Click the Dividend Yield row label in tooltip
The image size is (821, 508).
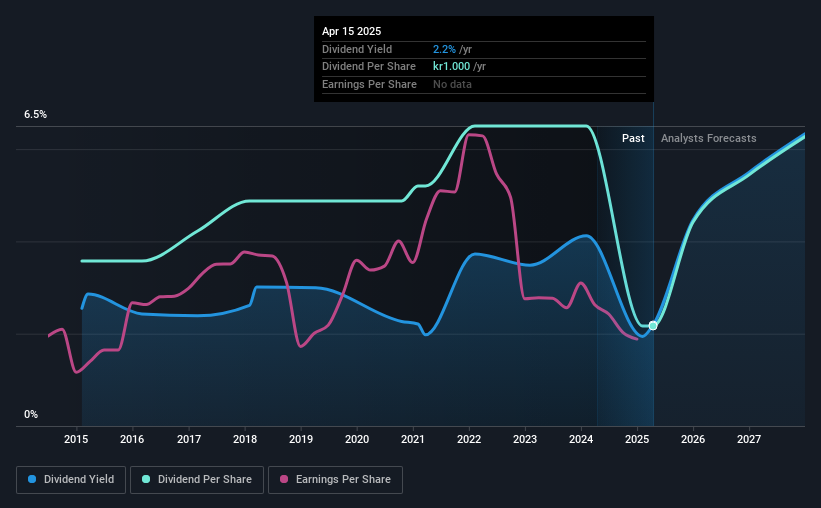click(x=357, y=49)
